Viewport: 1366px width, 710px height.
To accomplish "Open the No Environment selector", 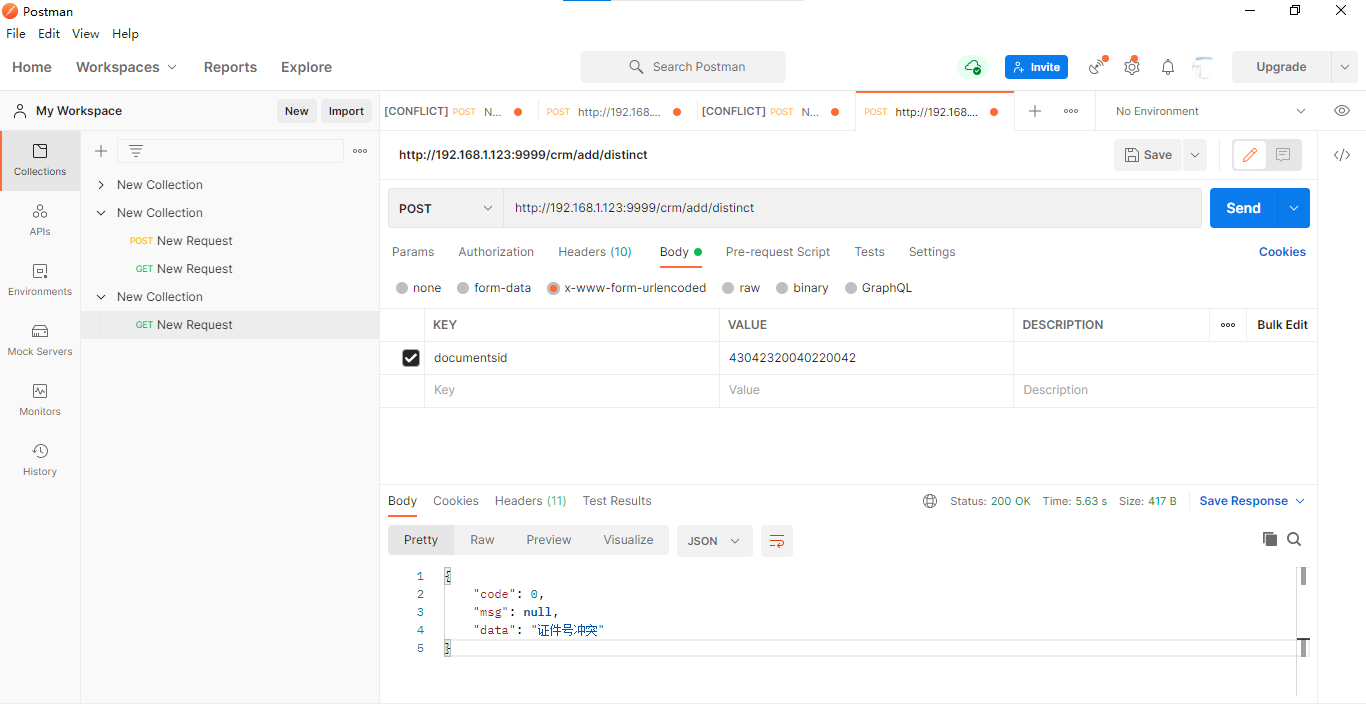I will click(1210, 111).
